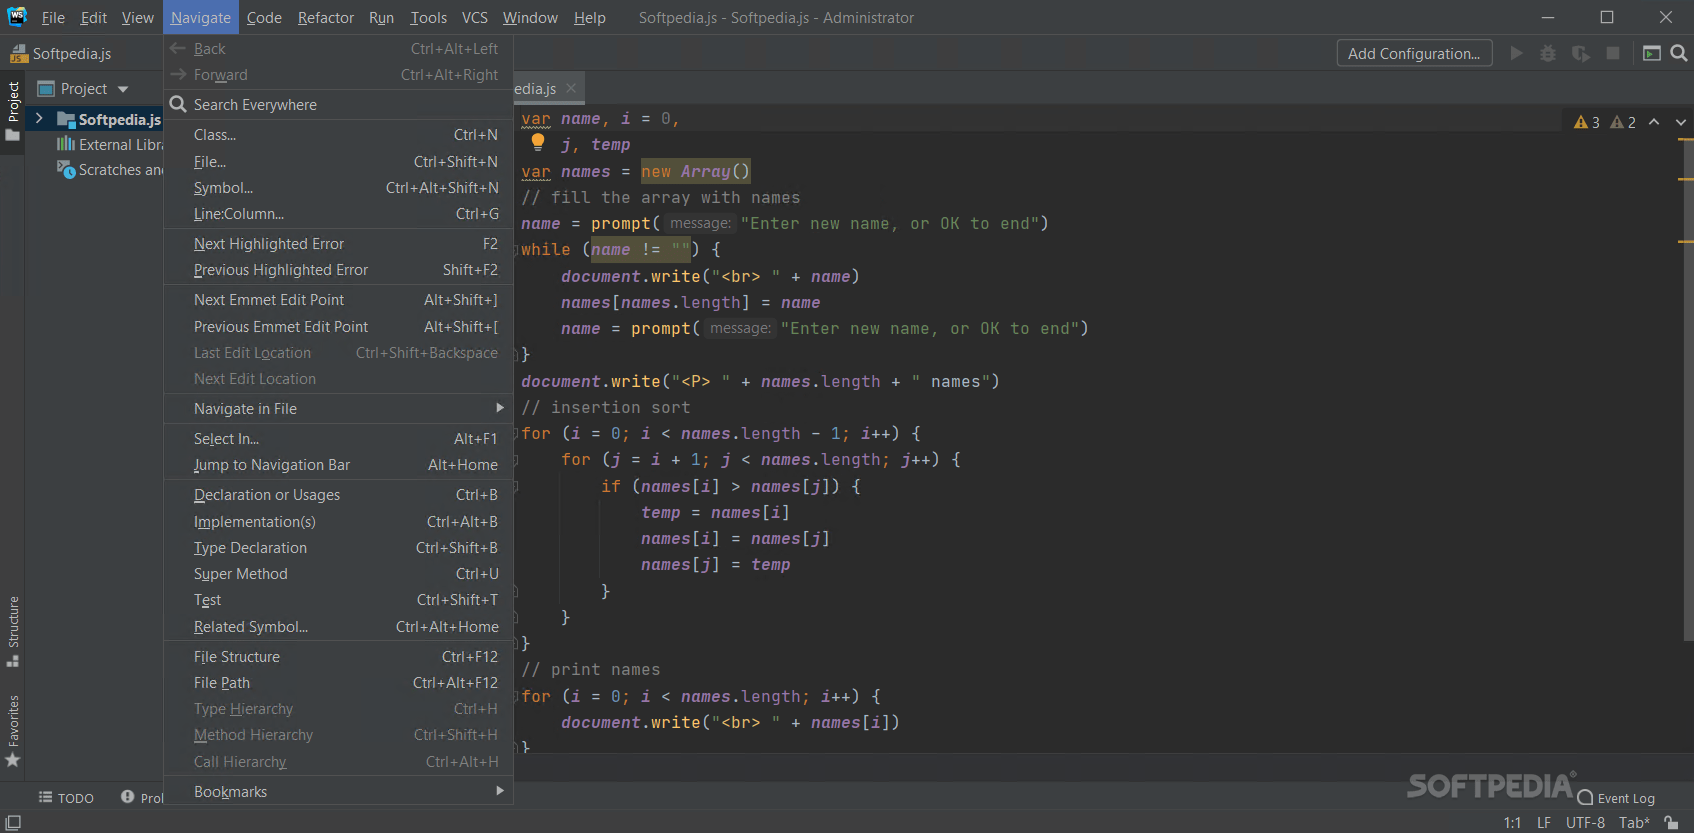The image size is (1694, 833).
Task: Choose File Path menu entry
Action: (x=338, y=682)
